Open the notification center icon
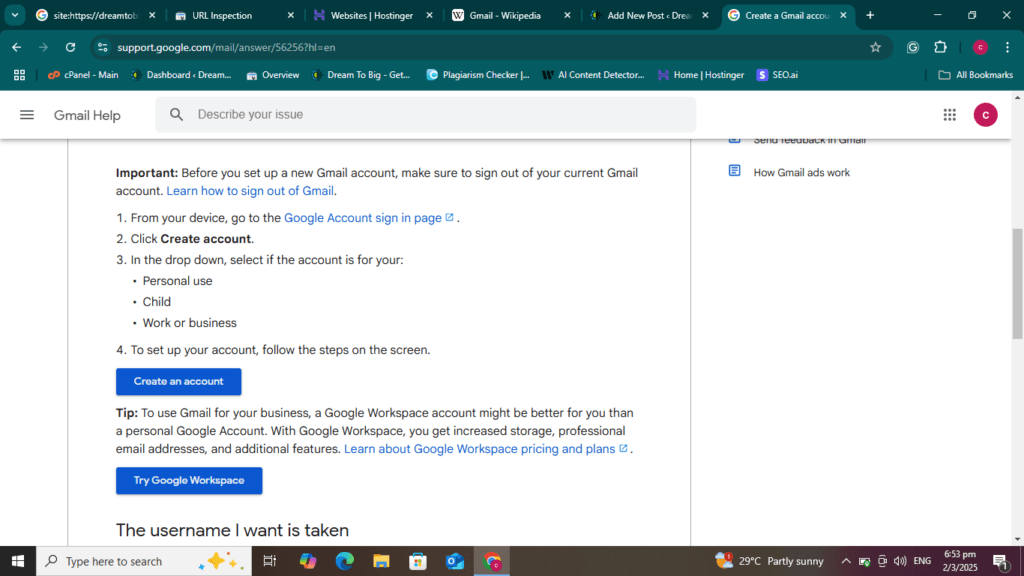 pos(1001,561)
